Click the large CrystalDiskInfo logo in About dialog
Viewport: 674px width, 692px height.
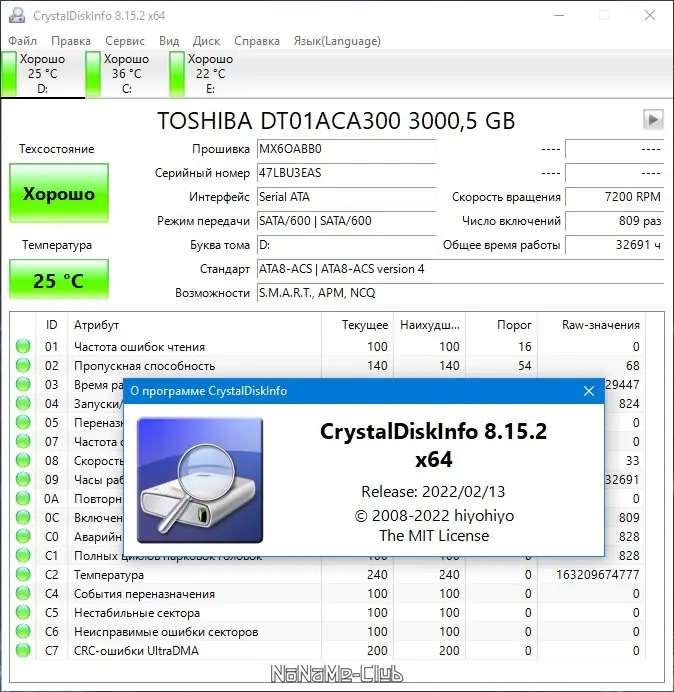(x=200, y=480)
